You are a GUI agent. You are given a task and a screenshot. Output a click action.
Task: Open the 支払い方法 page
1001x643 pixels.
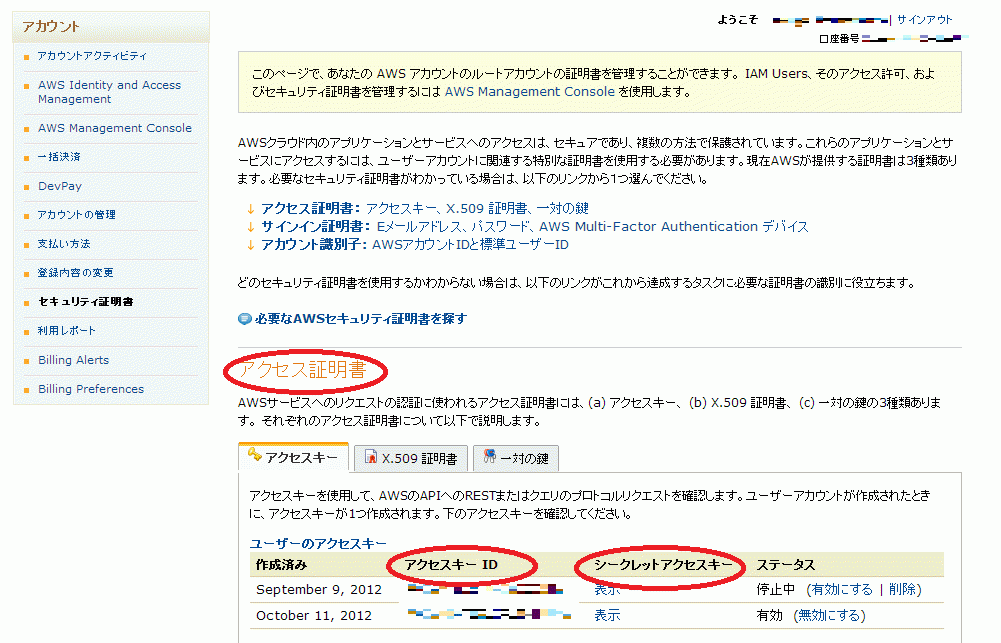pyautogui.click(x=64, y=244)
